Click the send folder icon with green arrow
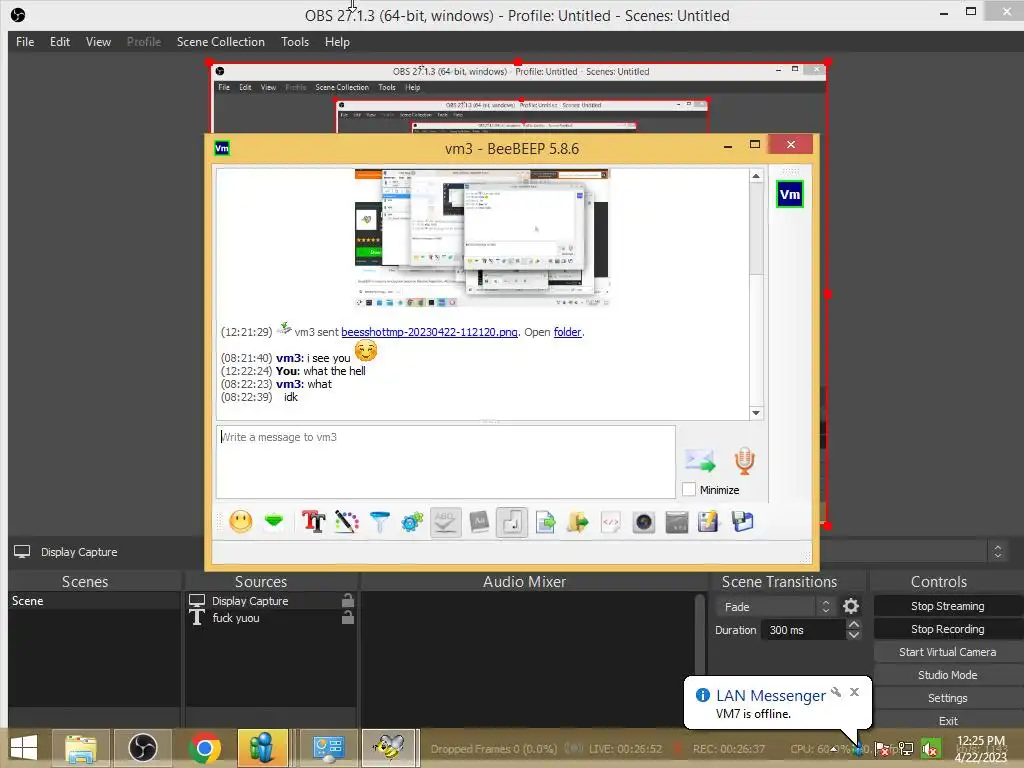The width and height of the screenshot is (1024, 768). coord(577,522)
